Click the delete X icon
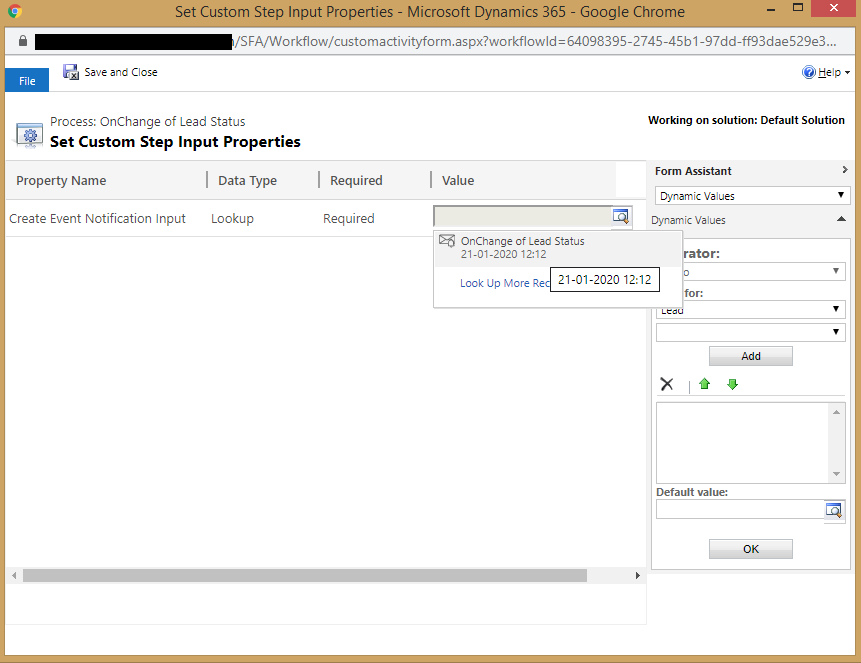 pos(667,384)
